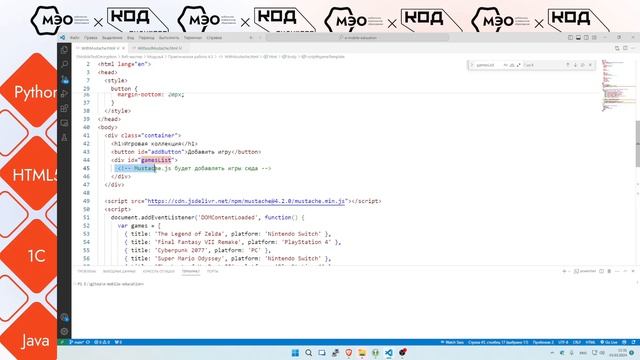Switch to Выходные данные panel tab
Screen dimensions: 640x360
click(x=119, y=271)
